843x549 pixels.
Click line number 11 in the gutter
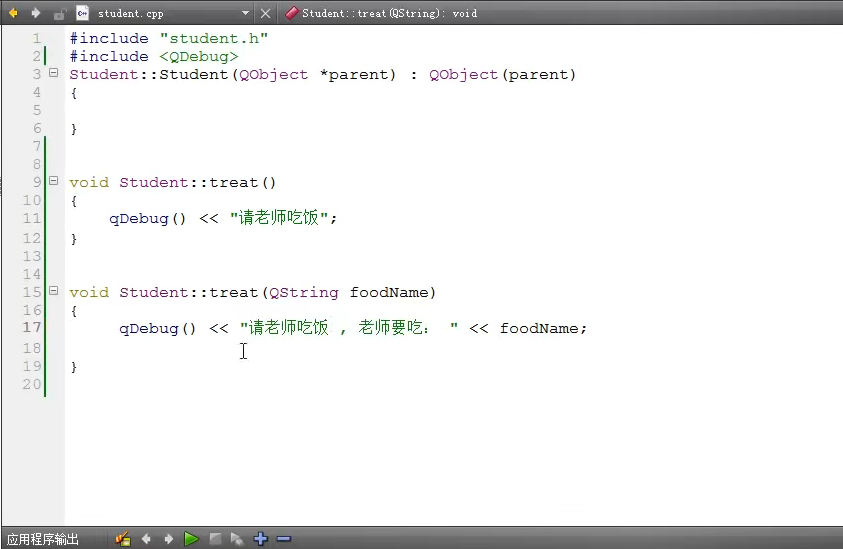(x=32, y=218)
